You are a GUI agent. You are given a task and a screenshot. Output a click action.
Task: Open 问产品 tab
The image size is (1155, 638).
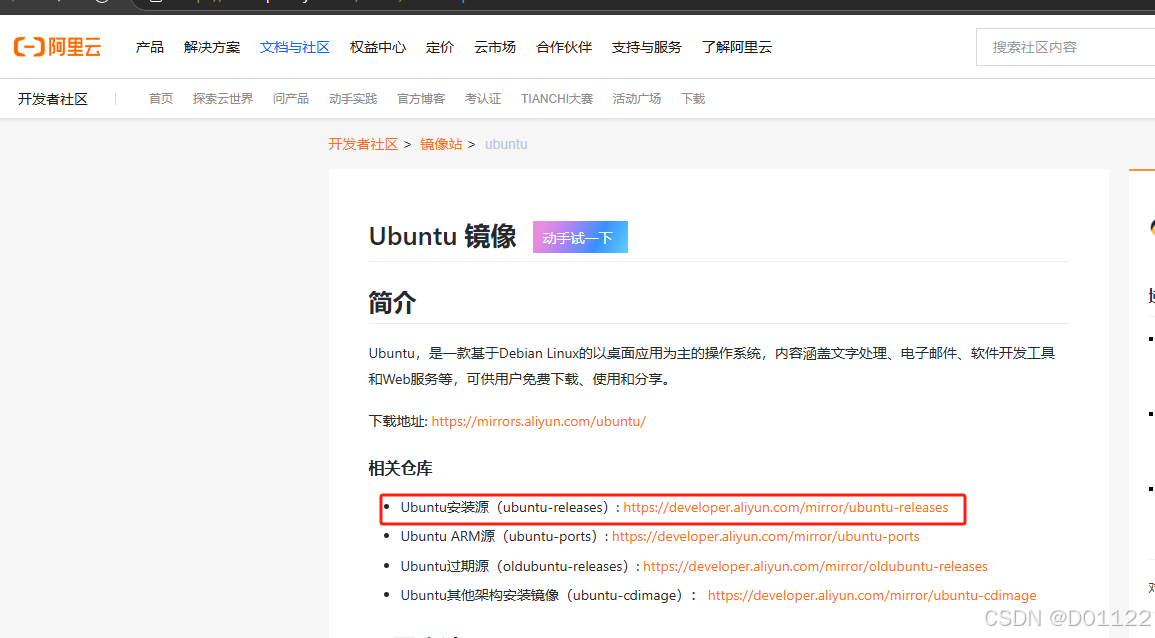(x=291, y=99)
